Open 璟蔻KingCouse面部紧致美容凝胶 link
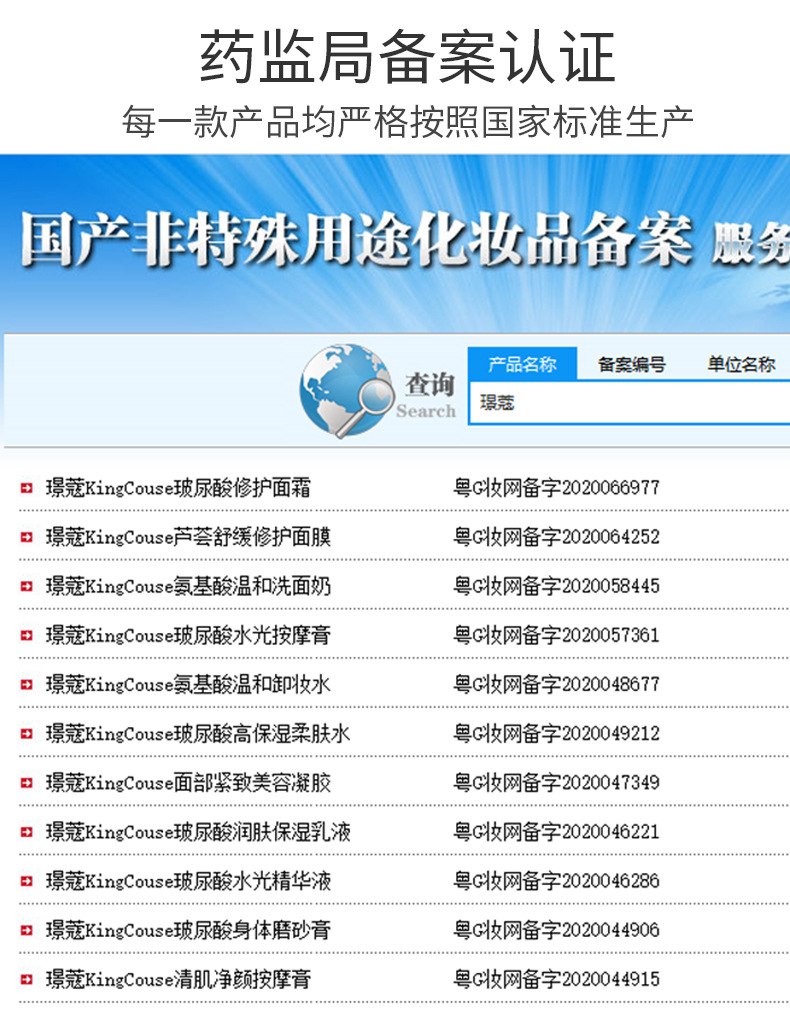The width and height of the screenshot is (790, 1011). [x=188, y=783]
